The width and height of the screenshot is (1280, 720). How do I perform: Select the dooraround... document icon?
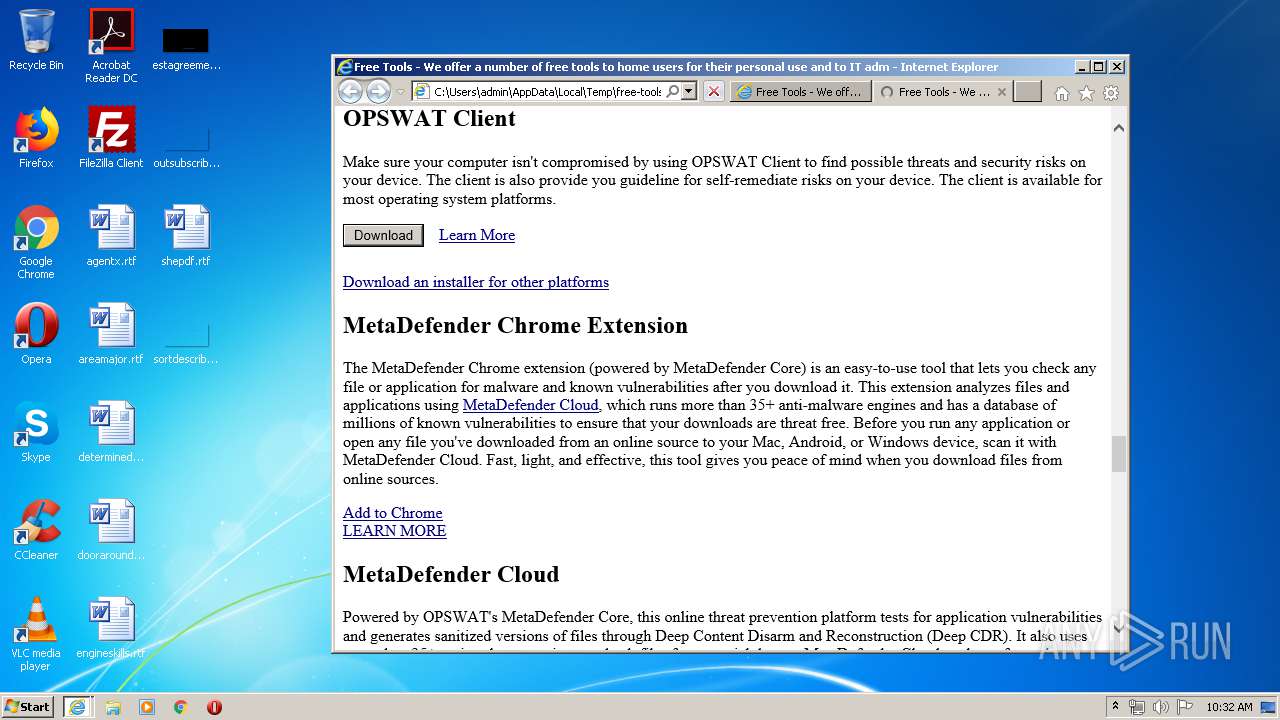[111, 530]
